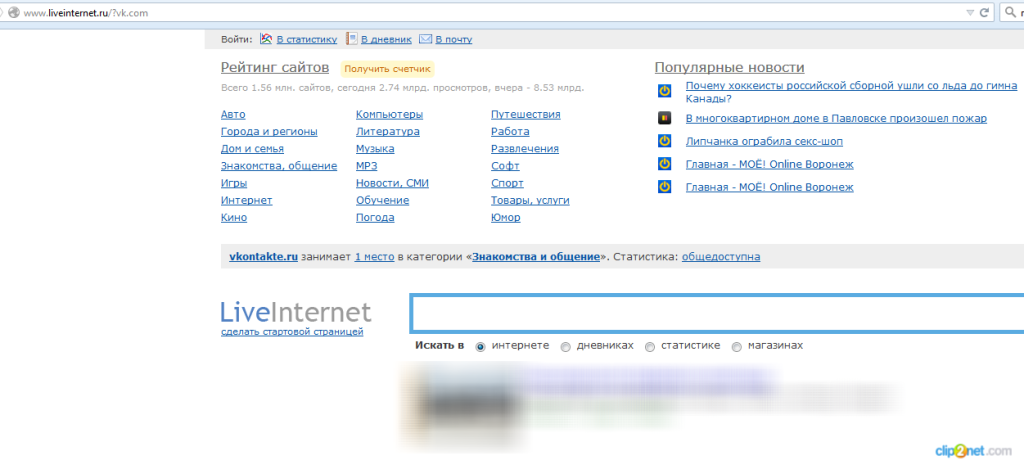Open 'сделать стартовой страницей' link
This screenshot has height=460, width=1024.
pyautogui.click(x=292, y=331)
